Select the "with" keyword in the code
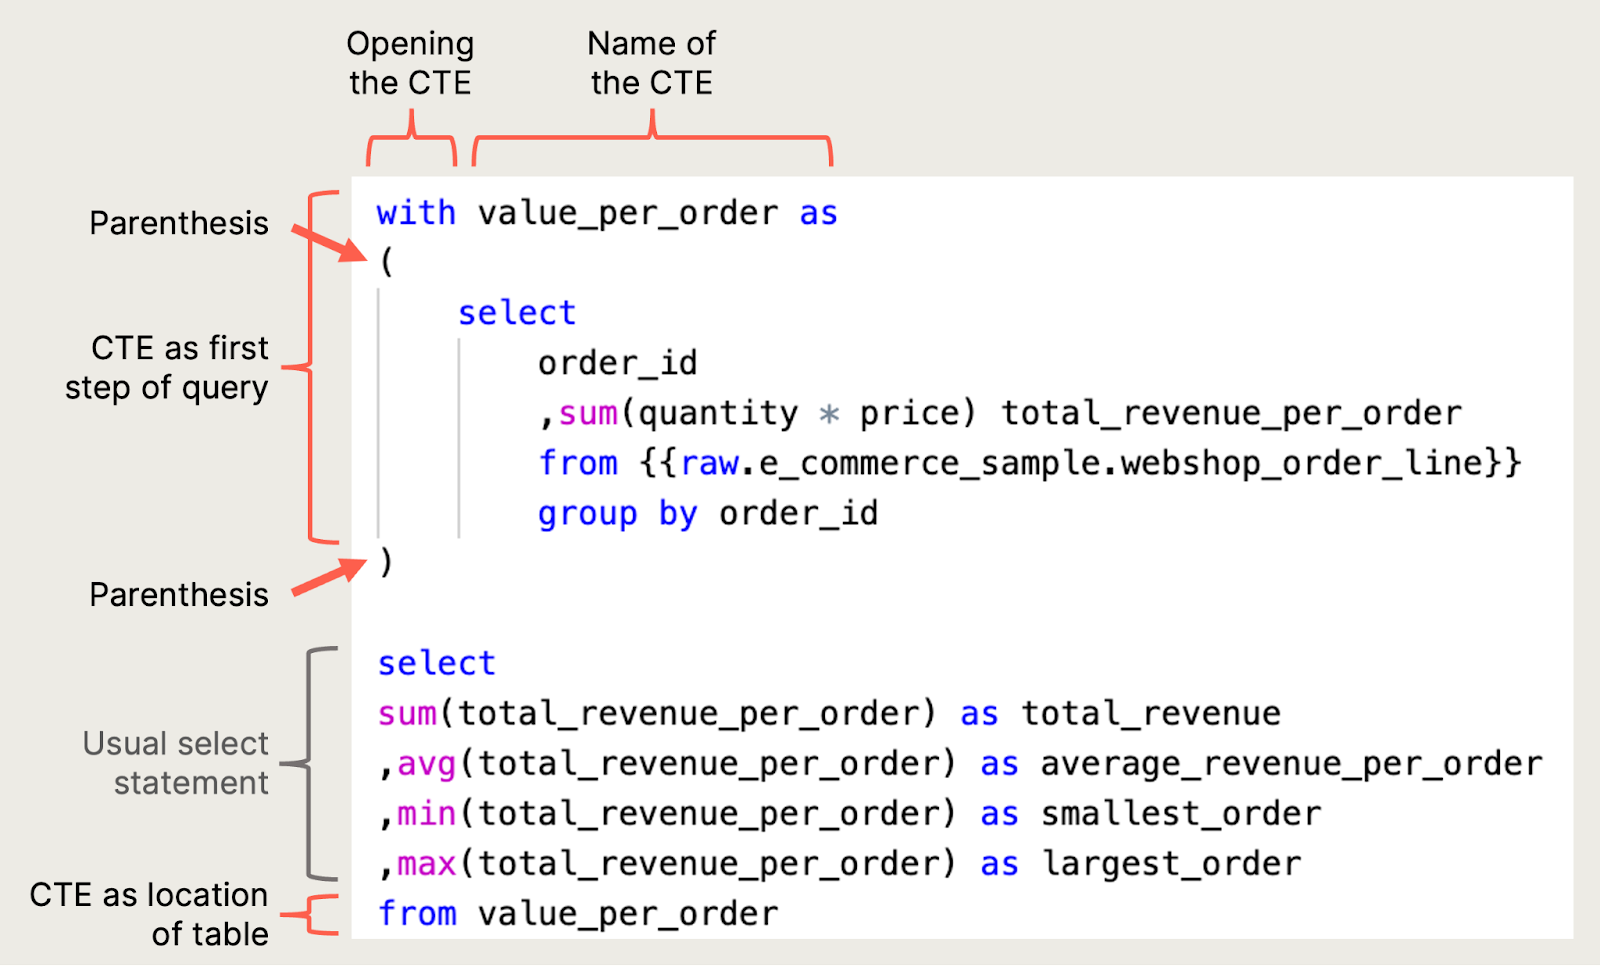This screenshot has width=1600, height=974. (x=416, y=212)
